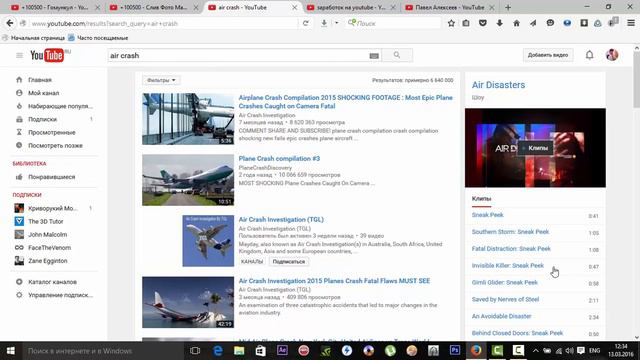Open Каталог каналов
Image resolution: width=640 pixels, height=360 pixels.
point(52,282)
